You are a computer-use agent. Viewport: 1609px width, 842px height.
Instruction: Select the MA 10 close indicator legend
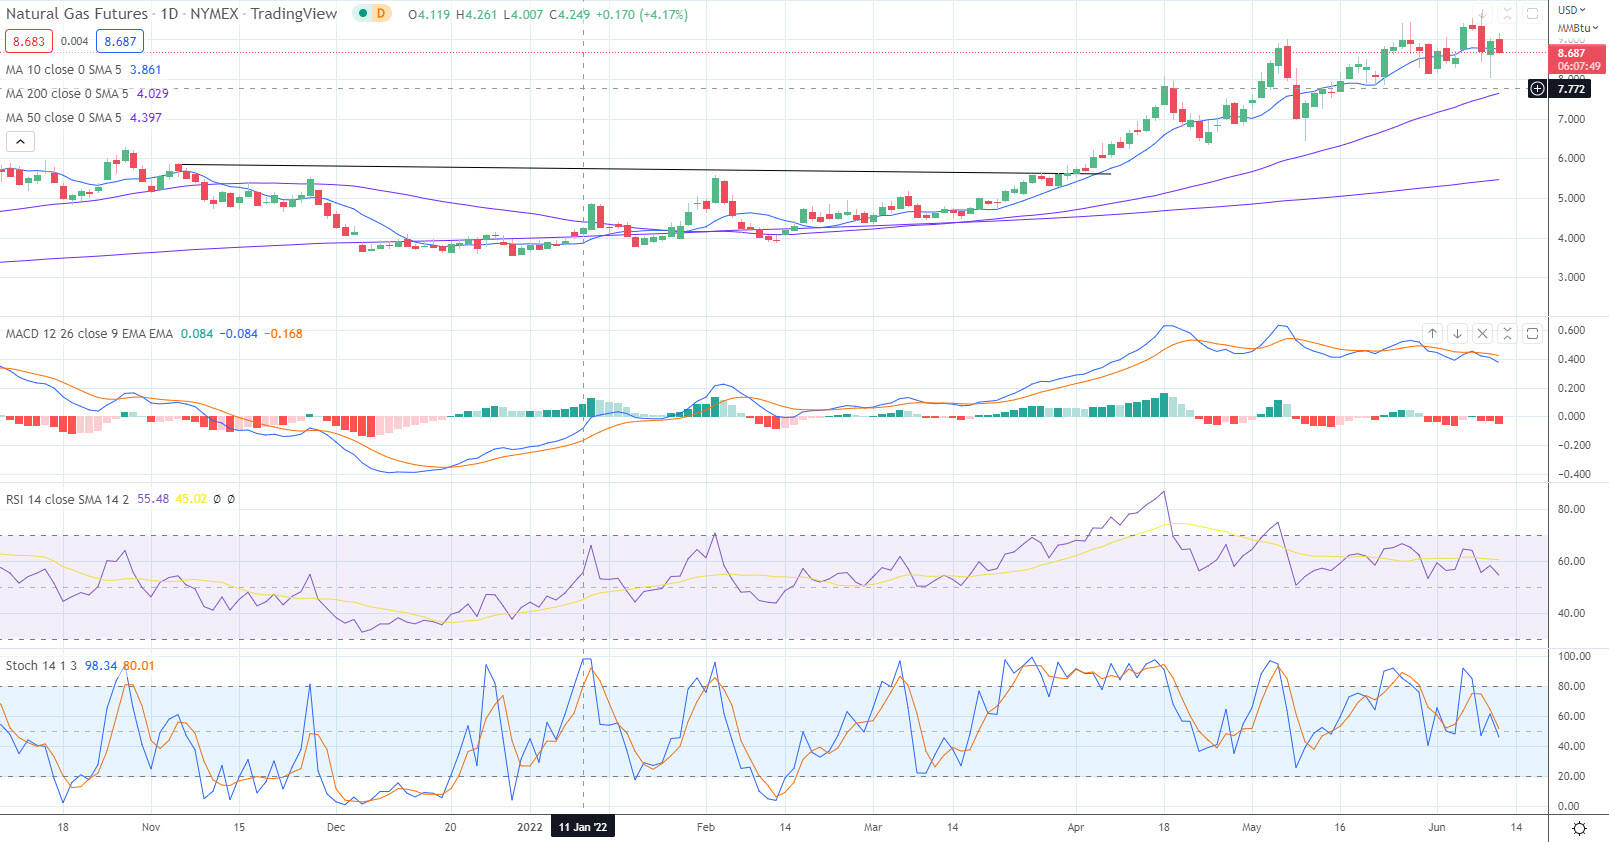(x=64, y=70)
